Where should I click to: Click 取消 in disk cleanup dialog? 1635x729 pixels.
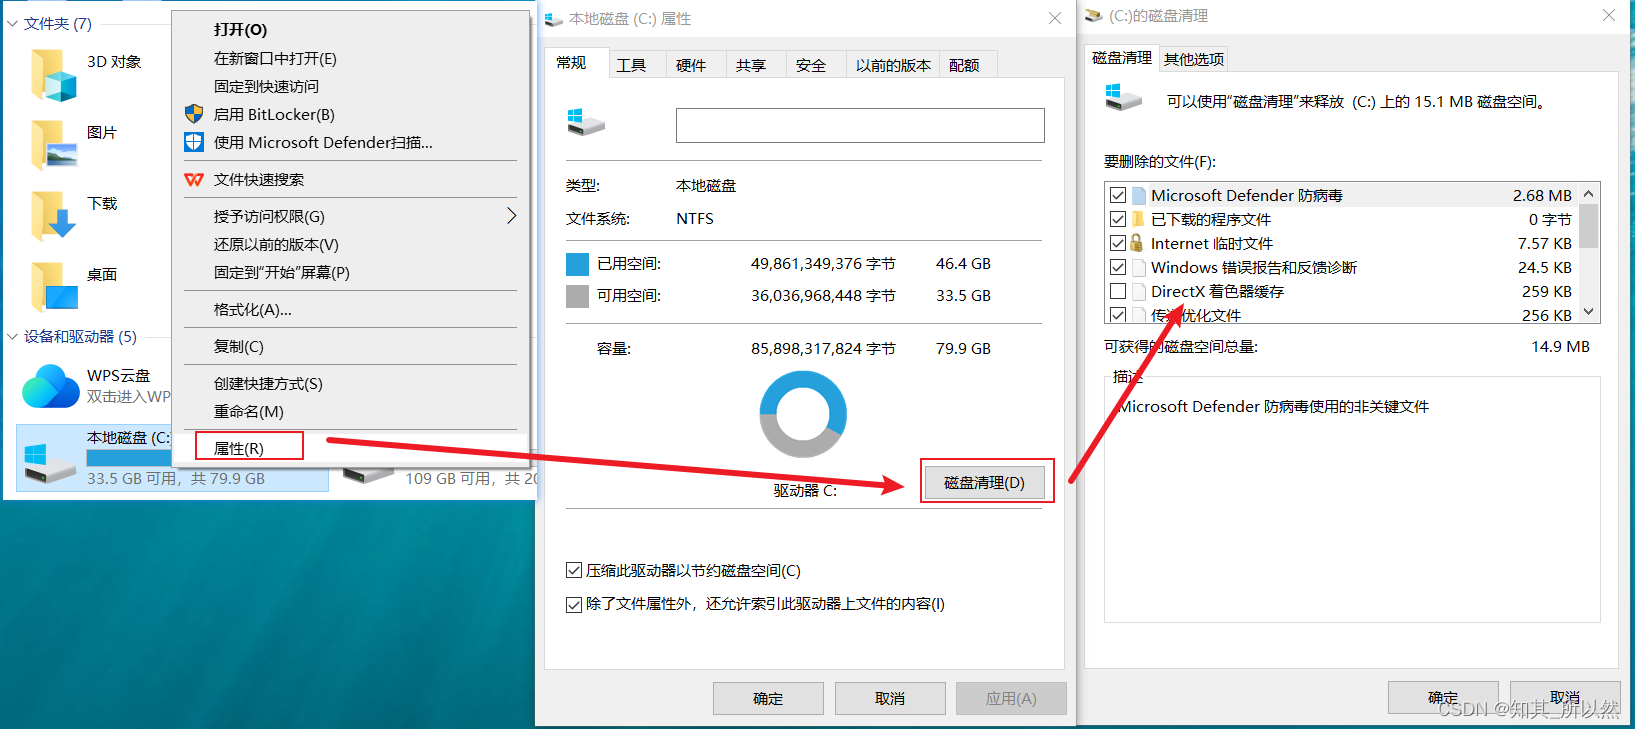(1565, 697)
